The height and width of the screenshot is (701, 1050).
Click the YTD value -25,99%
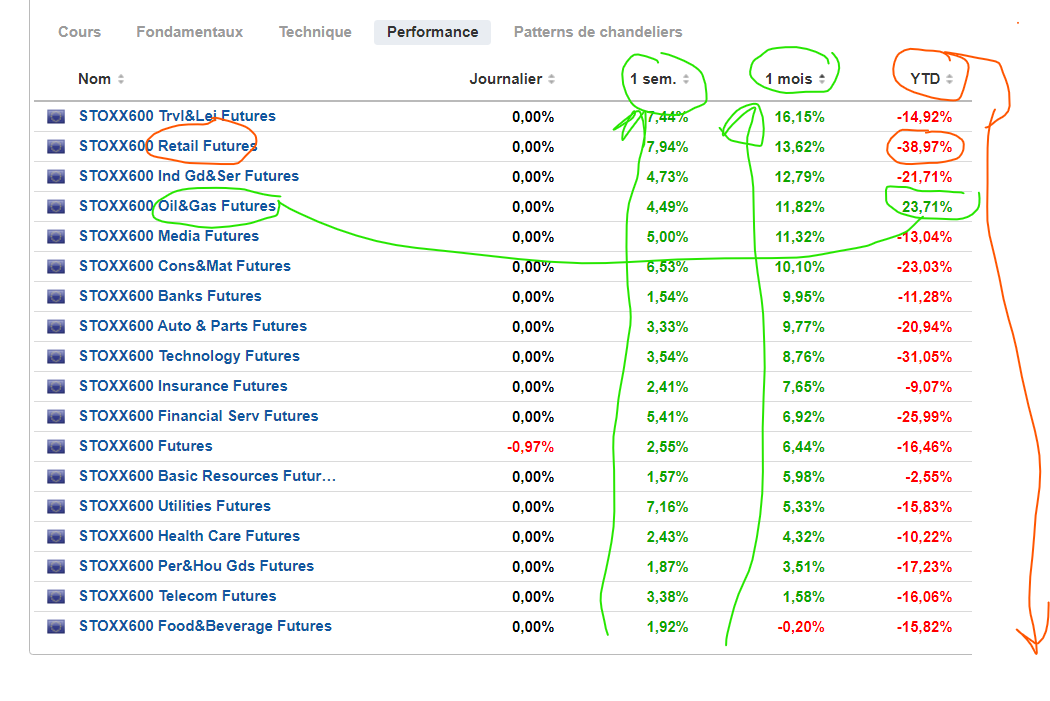coord(924,417)
